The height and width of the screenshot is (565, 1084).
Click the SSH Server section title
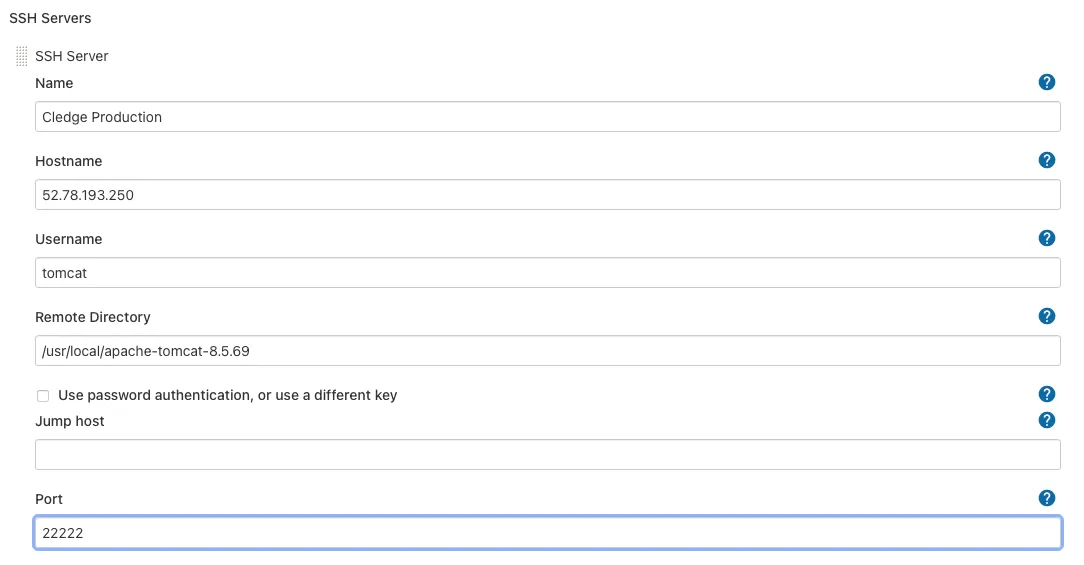pyautogui.click(x=72, y=56)
